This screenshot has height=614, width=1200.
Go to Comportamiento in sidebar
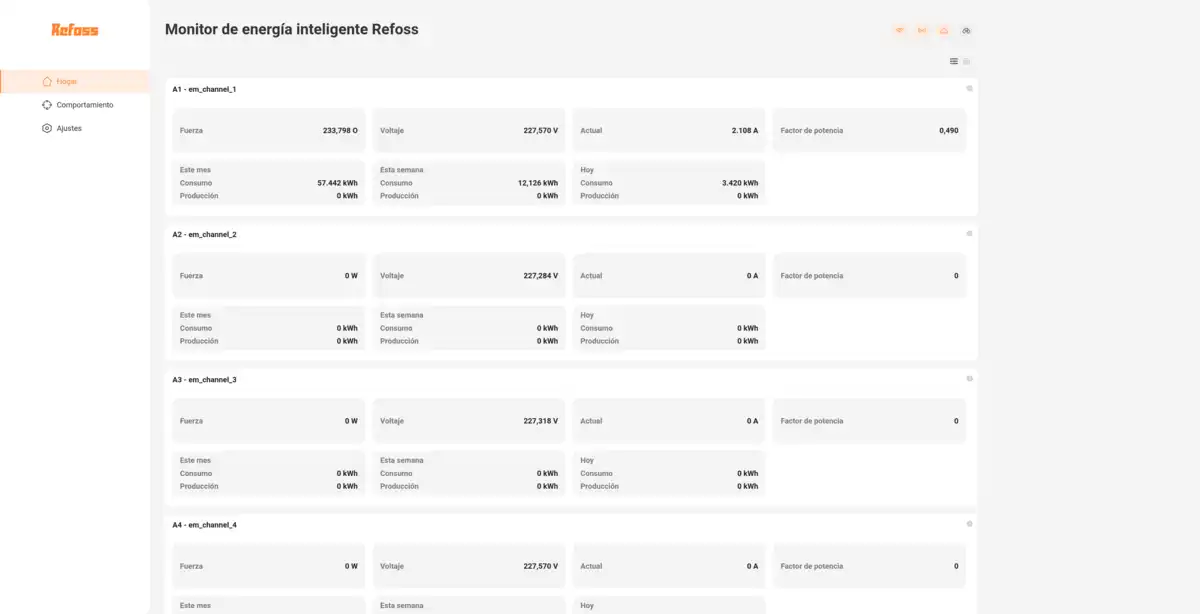click(84, 105)
